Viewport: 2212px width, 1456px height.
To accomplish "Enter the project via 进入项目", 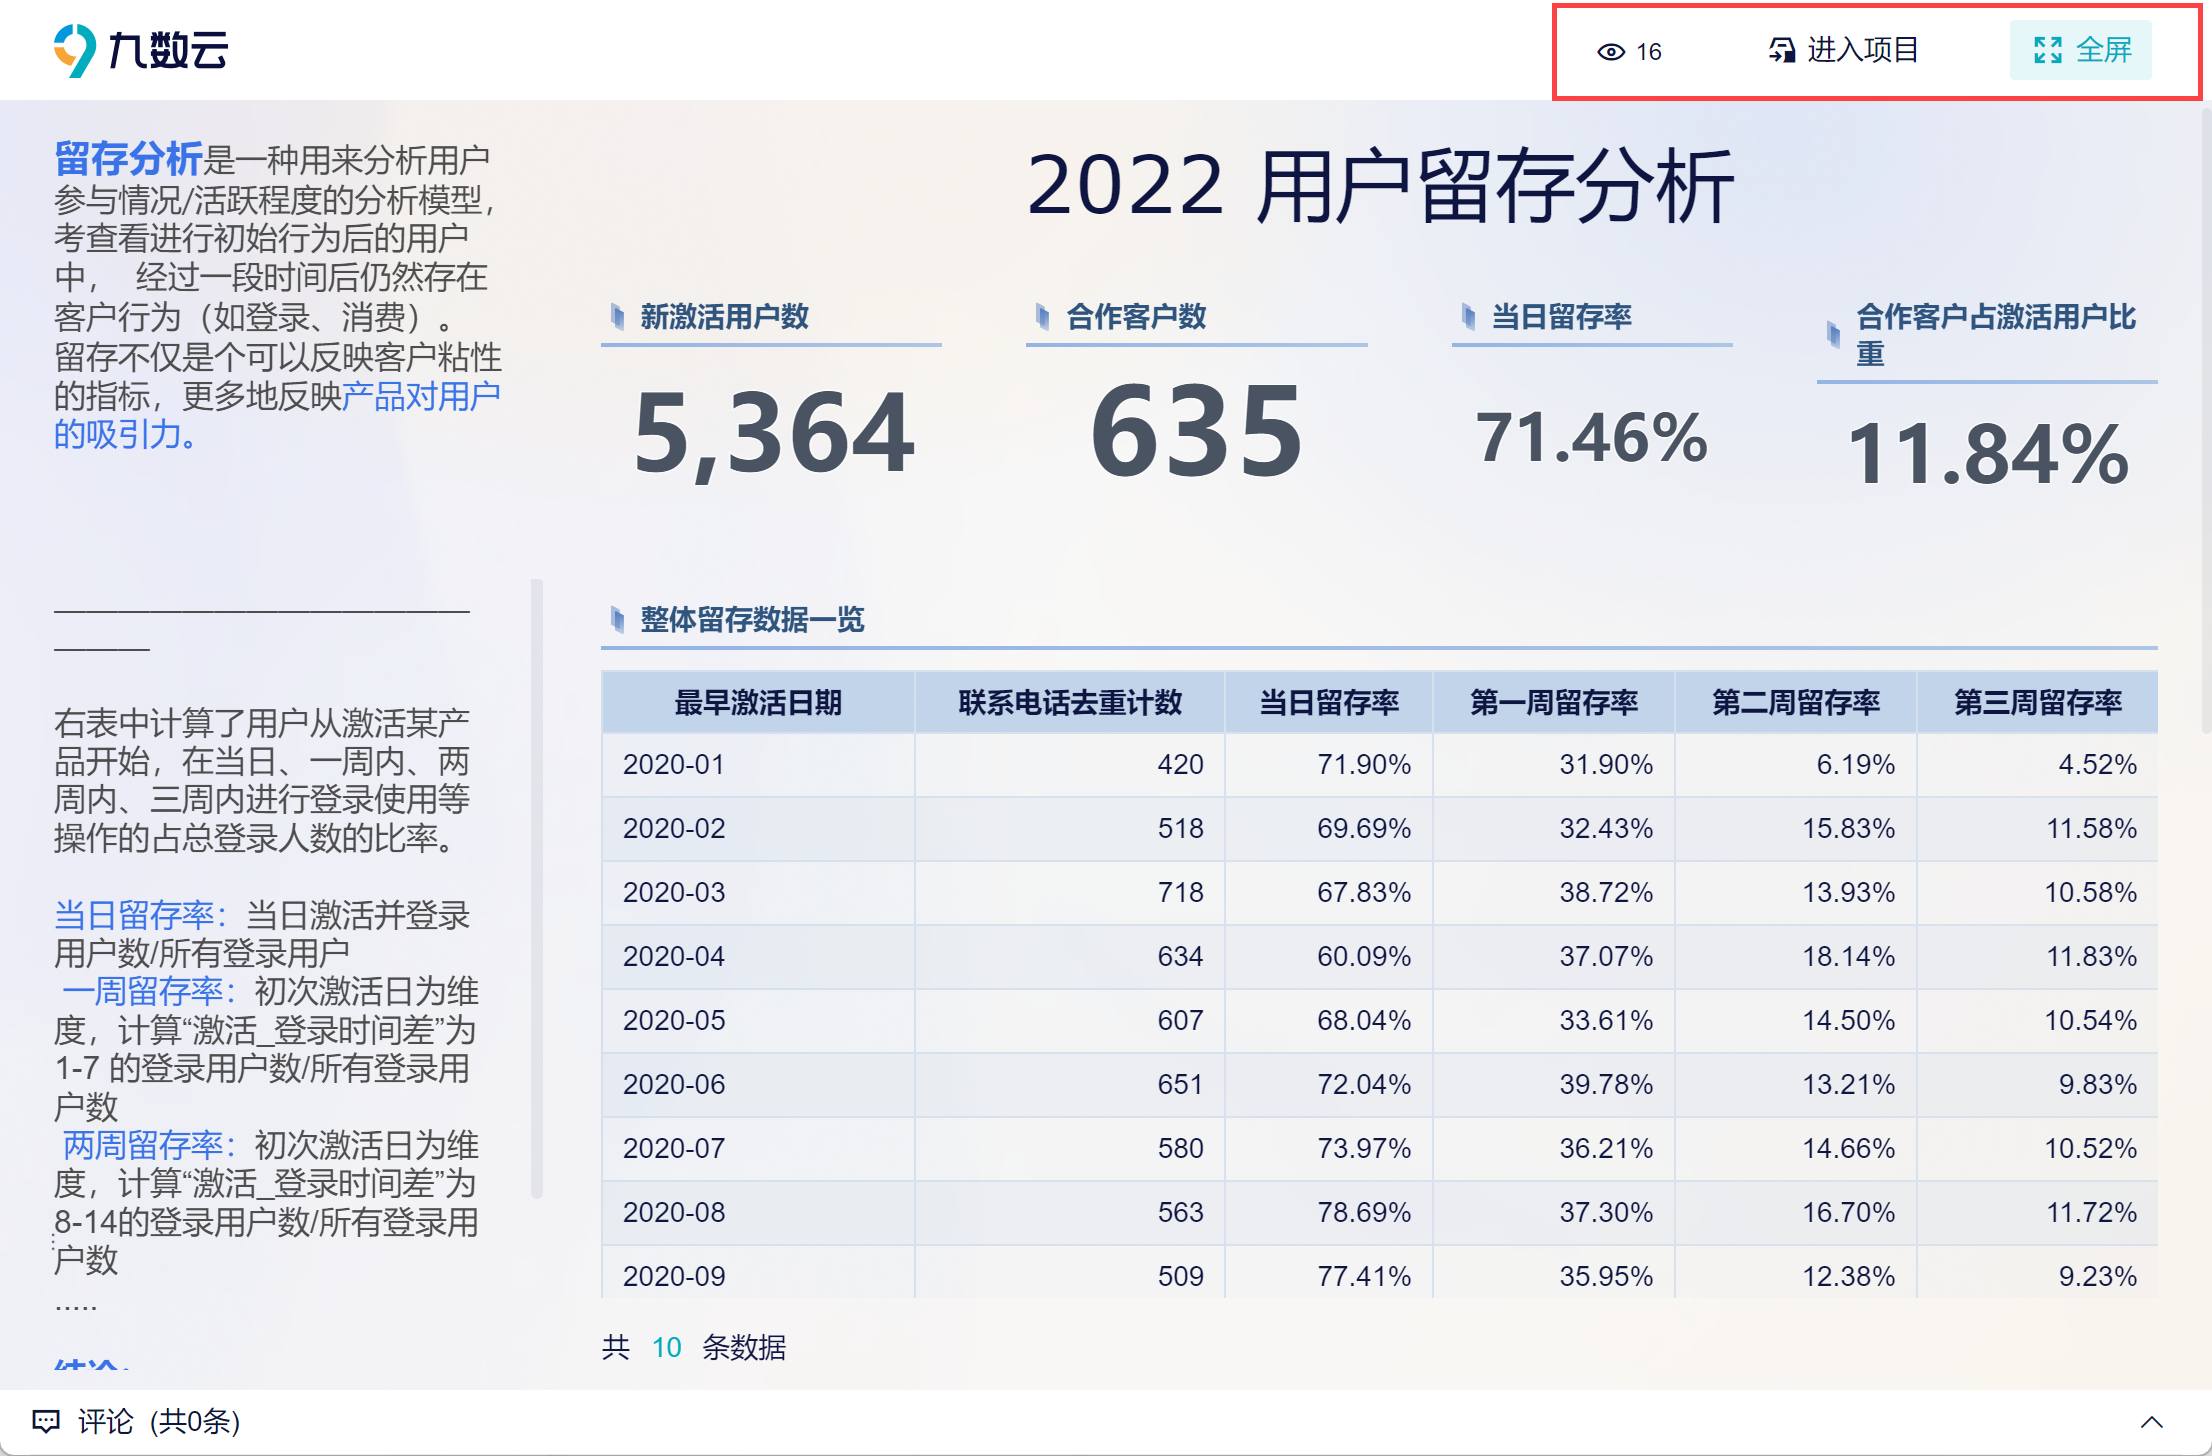I will click(1843, 50).
